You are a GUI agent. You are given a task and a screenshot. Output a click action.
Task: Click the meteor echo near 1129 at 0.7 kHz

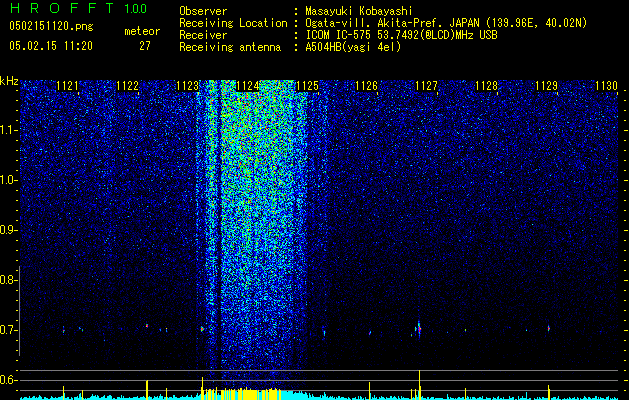pos(548,329)
